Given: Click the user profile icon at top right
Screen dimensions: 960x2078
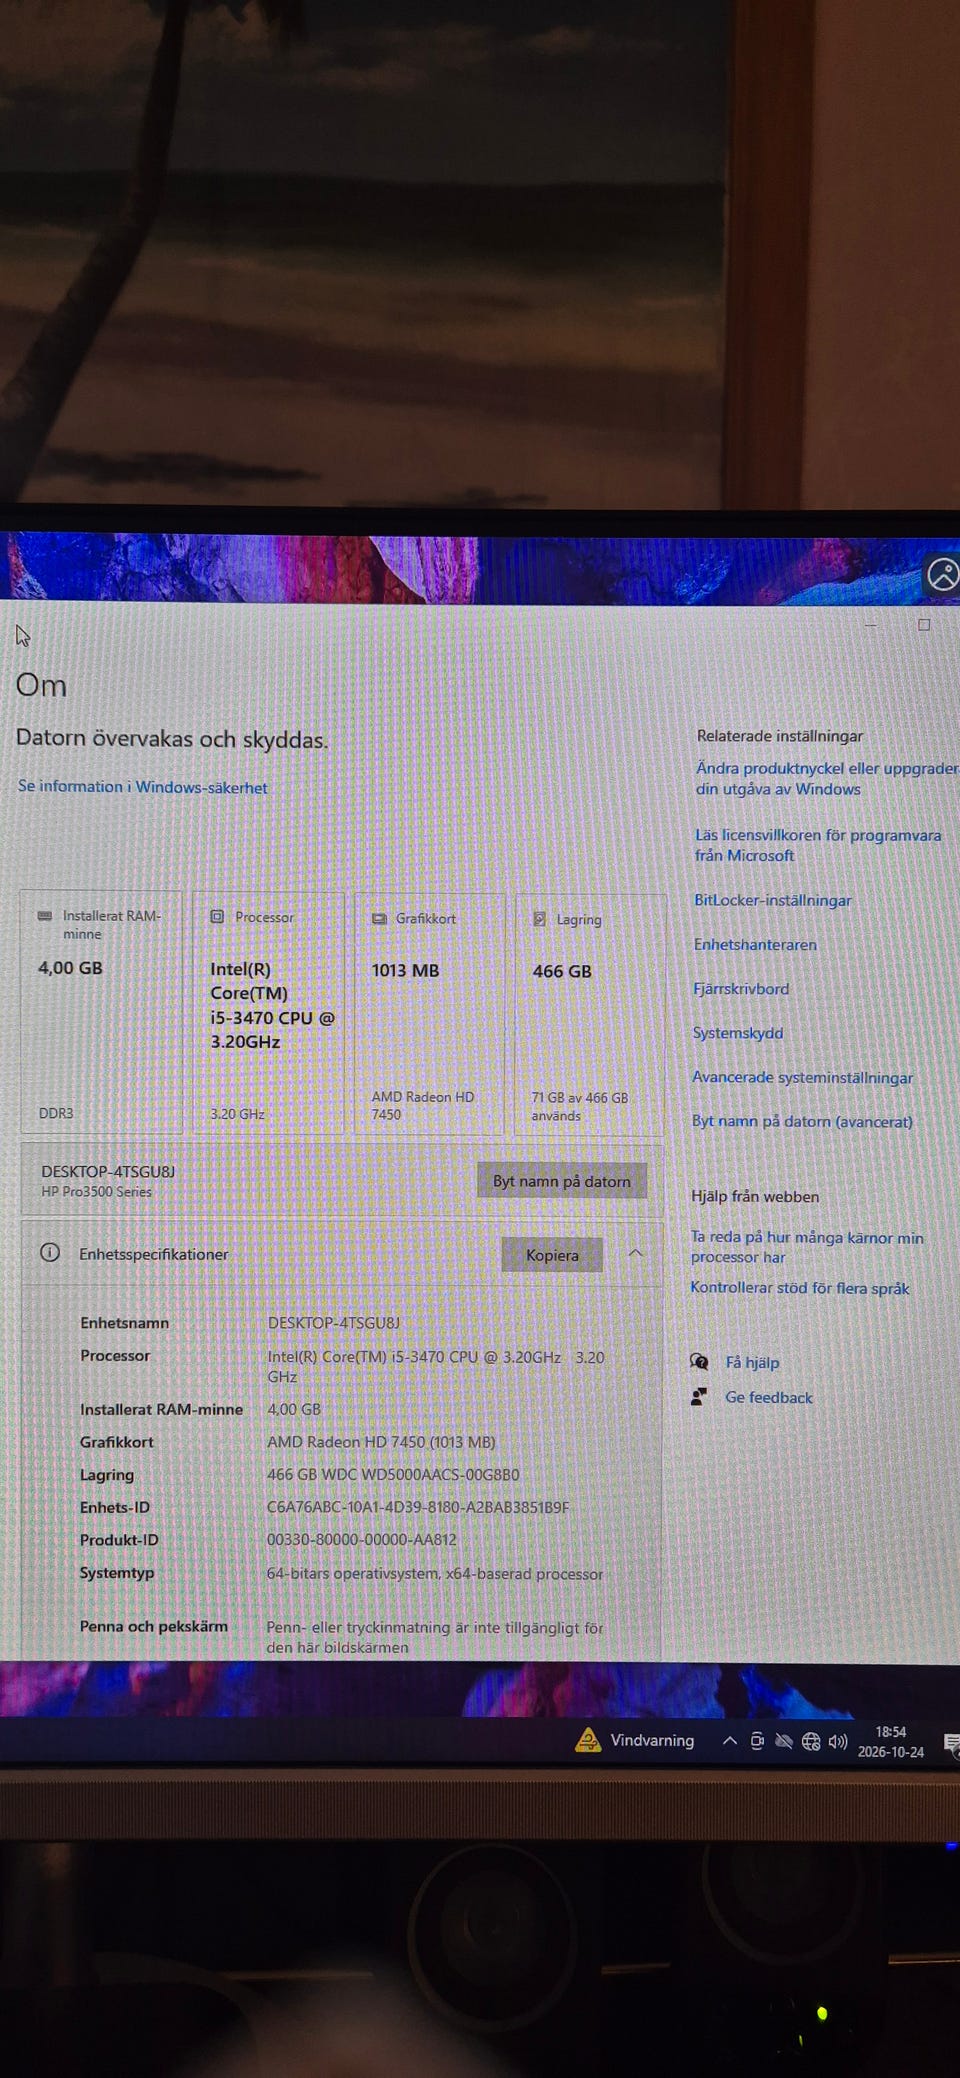Looking at the screenshot, I should coord(942,575).
